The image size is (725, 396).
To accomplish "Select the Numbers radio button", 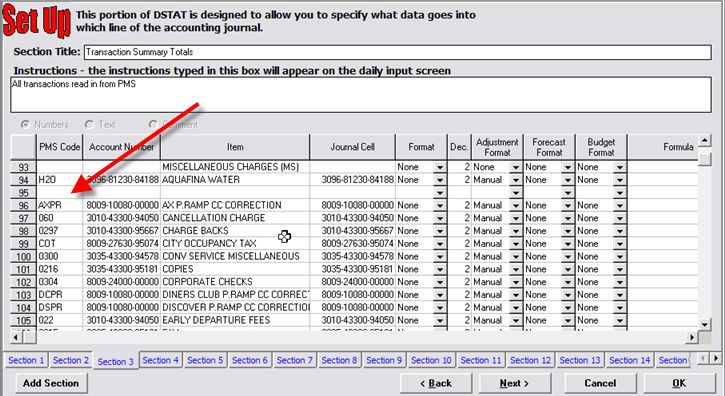I will [x=25, y=124].
